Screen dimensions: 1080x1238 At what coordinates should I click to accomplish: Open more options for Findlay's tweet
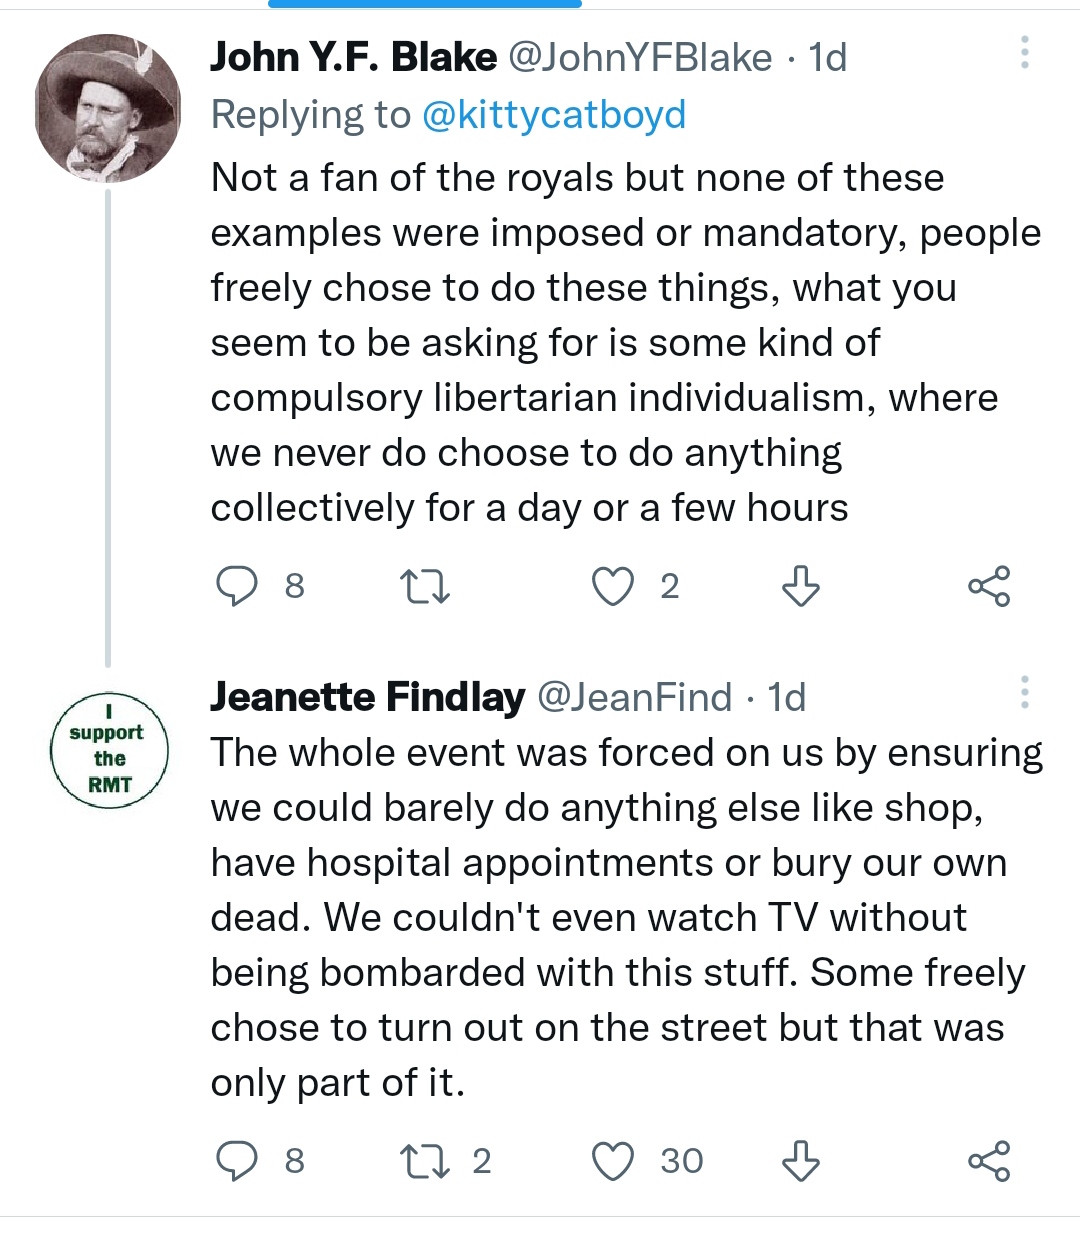coord(1024,692)
